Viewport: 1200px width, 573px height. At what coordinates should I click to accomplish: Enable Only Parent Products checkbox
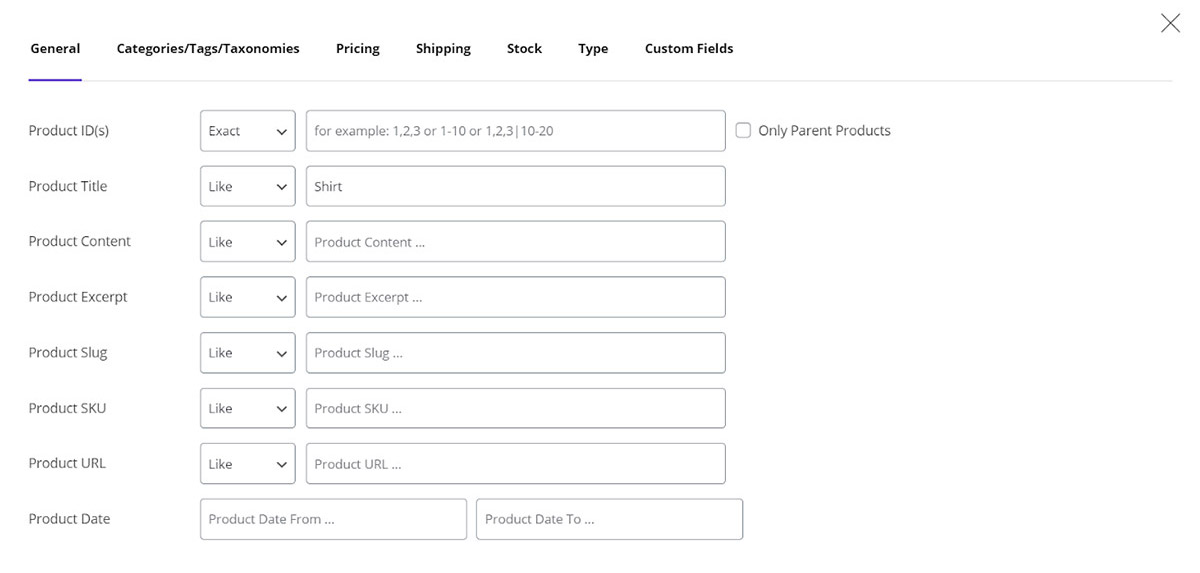[x=743, y=130]
